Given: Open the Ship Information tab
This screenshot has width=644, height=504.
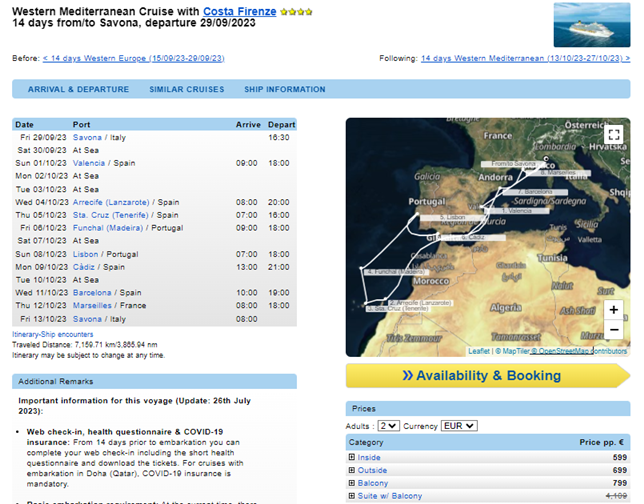Looking at the screenshot, I should (x=285, y=89).
